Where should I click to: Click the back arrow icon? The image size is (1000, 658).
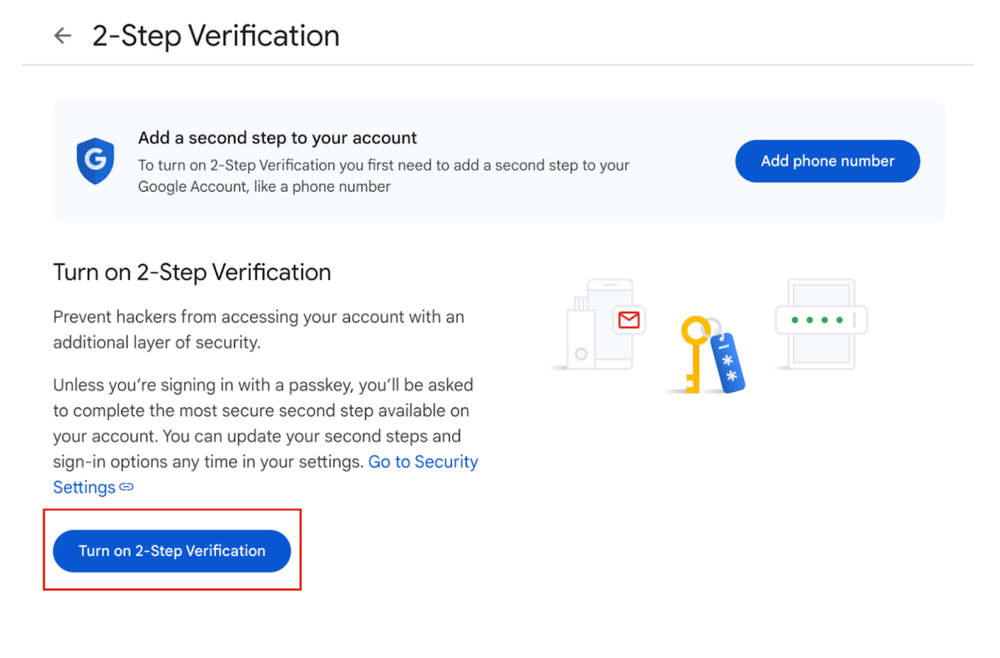click(x=63, y=36)
